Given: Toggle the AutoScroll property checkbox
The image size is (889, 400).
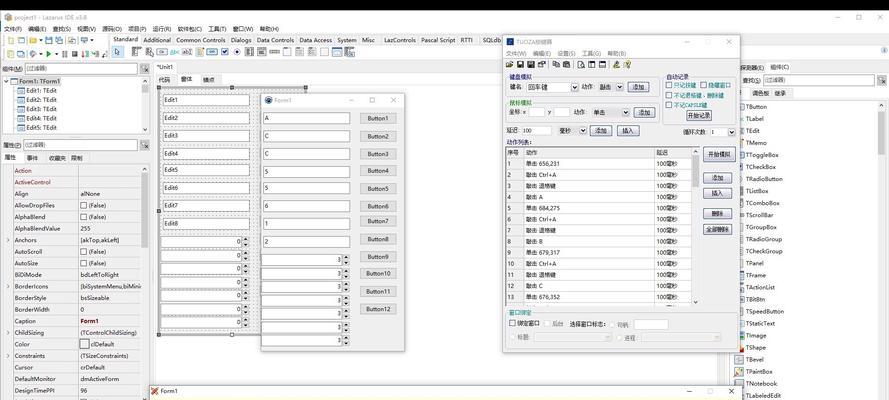Looking at the screenshot, I should coord(83,252).
